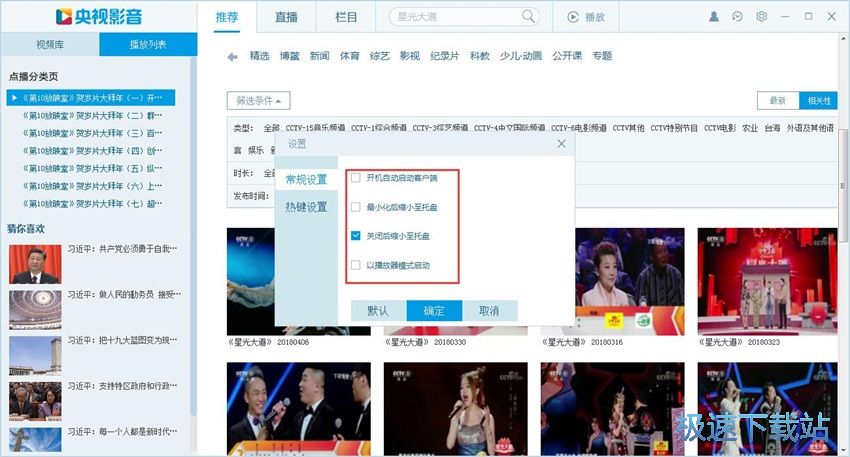Open the 综艺 category
This screenshot has height=457, width=850.
379,56
